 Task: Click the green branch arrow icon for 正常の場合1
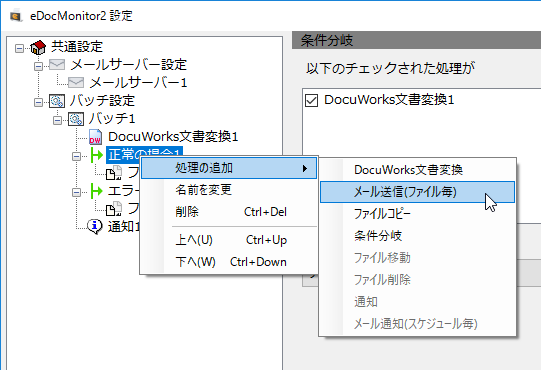pos(96,155)
